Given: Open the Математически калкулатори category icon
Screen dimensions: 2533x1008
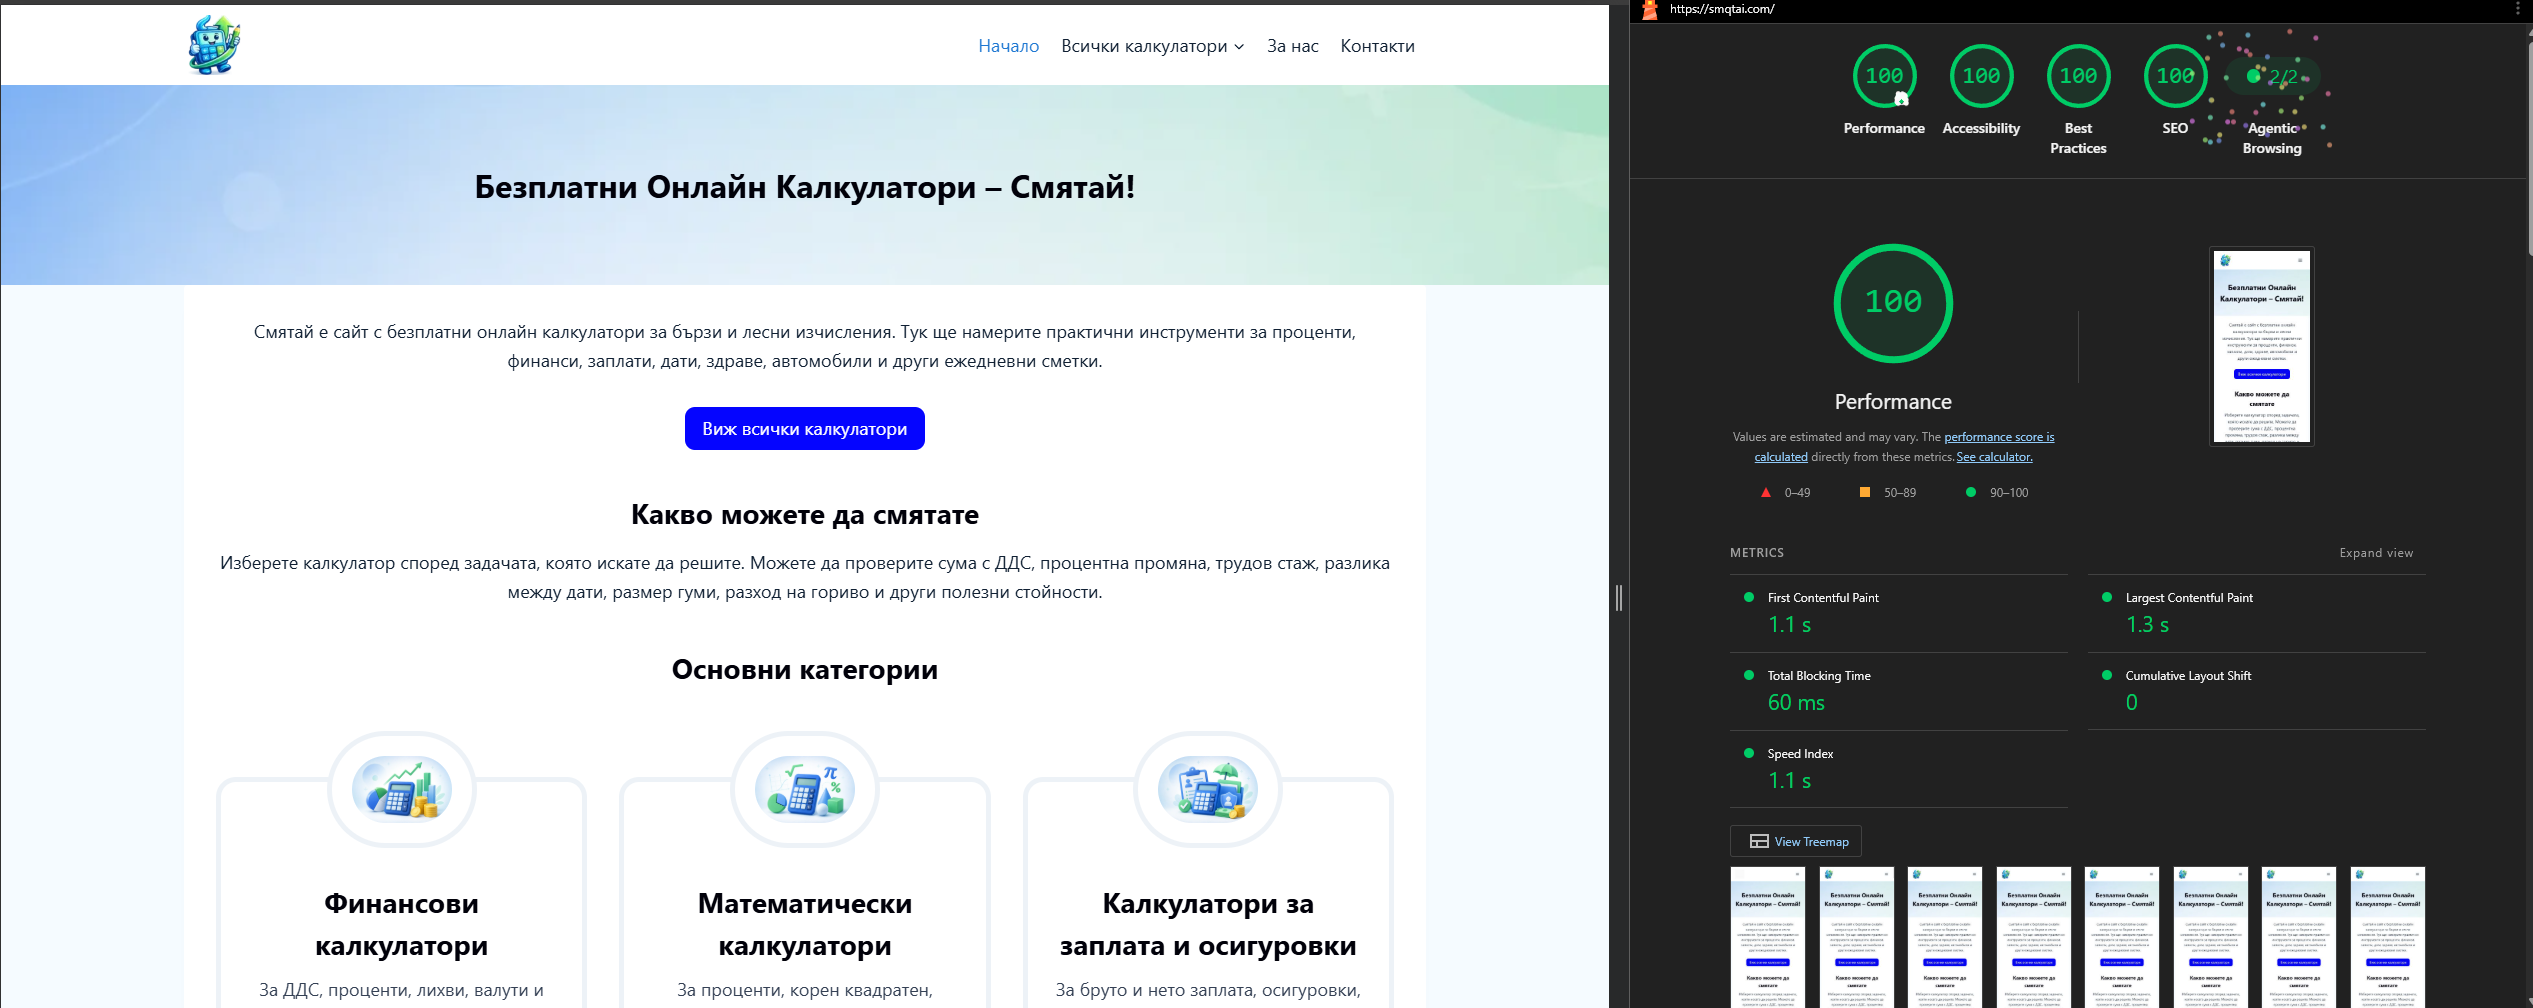Looking at the screenshot, I should (804, 789).
